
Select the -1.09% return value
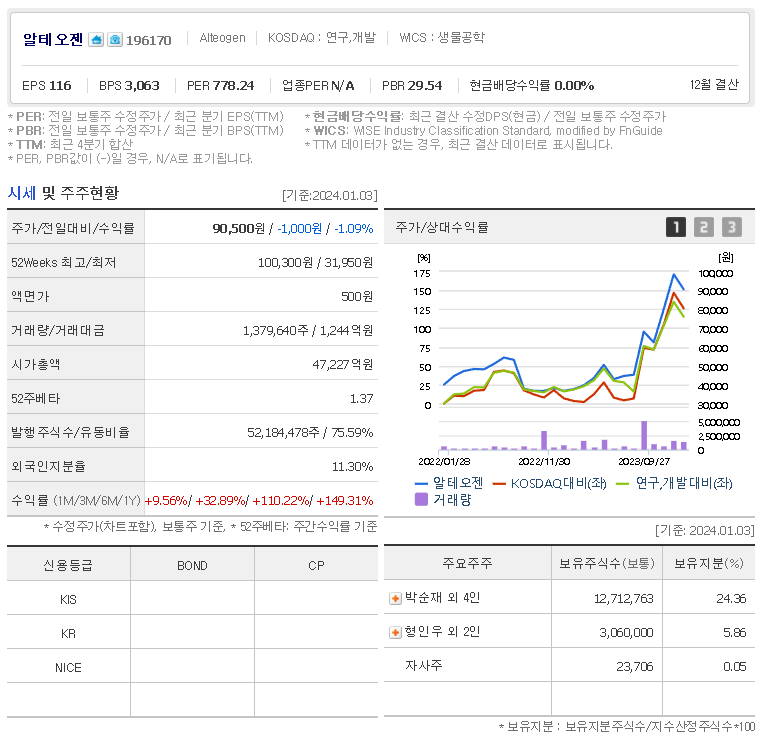pos(354,228)
